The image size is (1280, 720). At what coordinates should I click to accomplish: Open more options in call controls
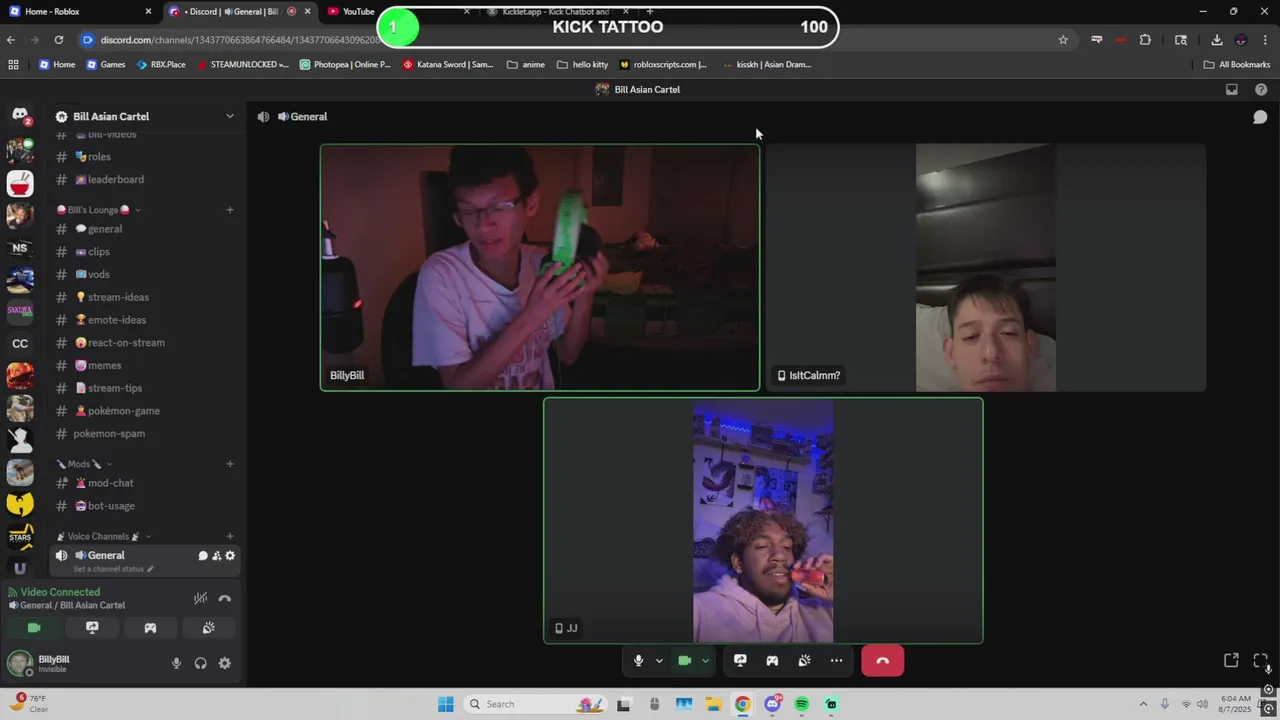pyautogui.click(x=836, y=661)
